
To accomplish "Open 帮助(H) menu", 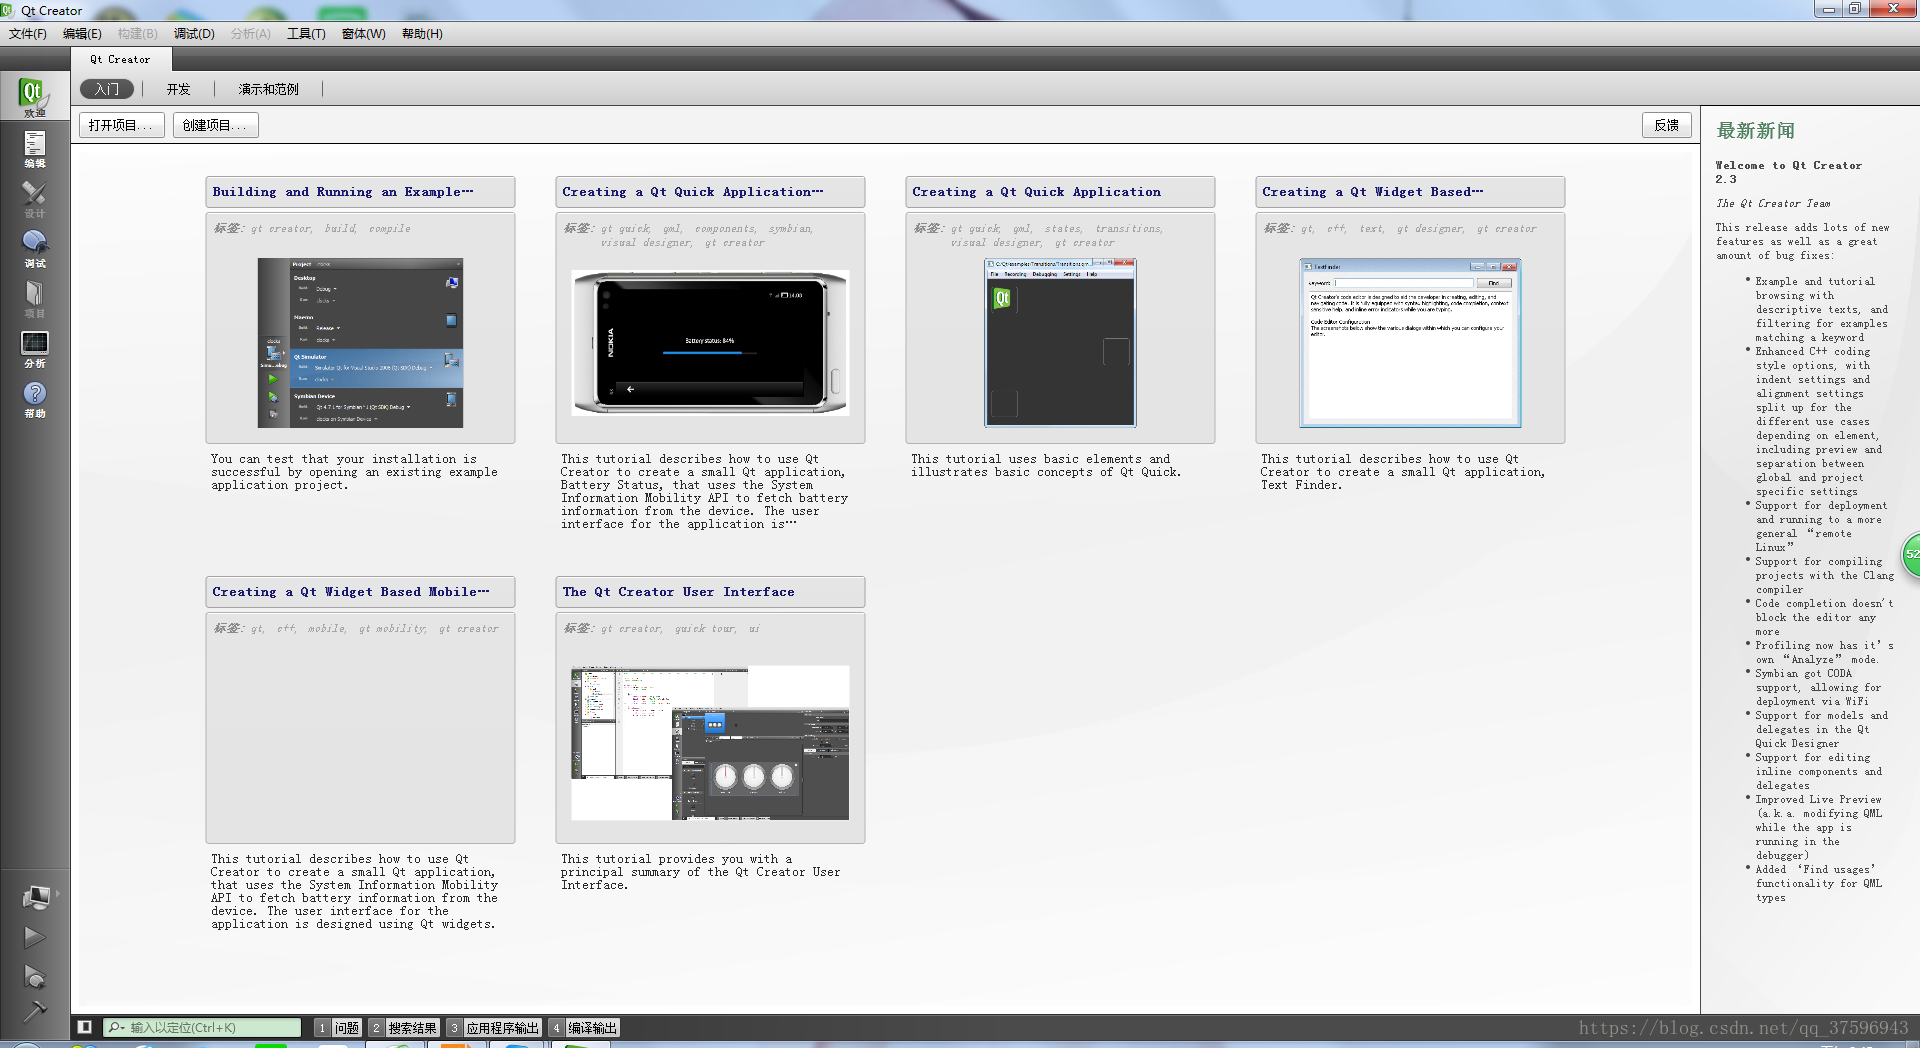I will click(x=422, y=33).
